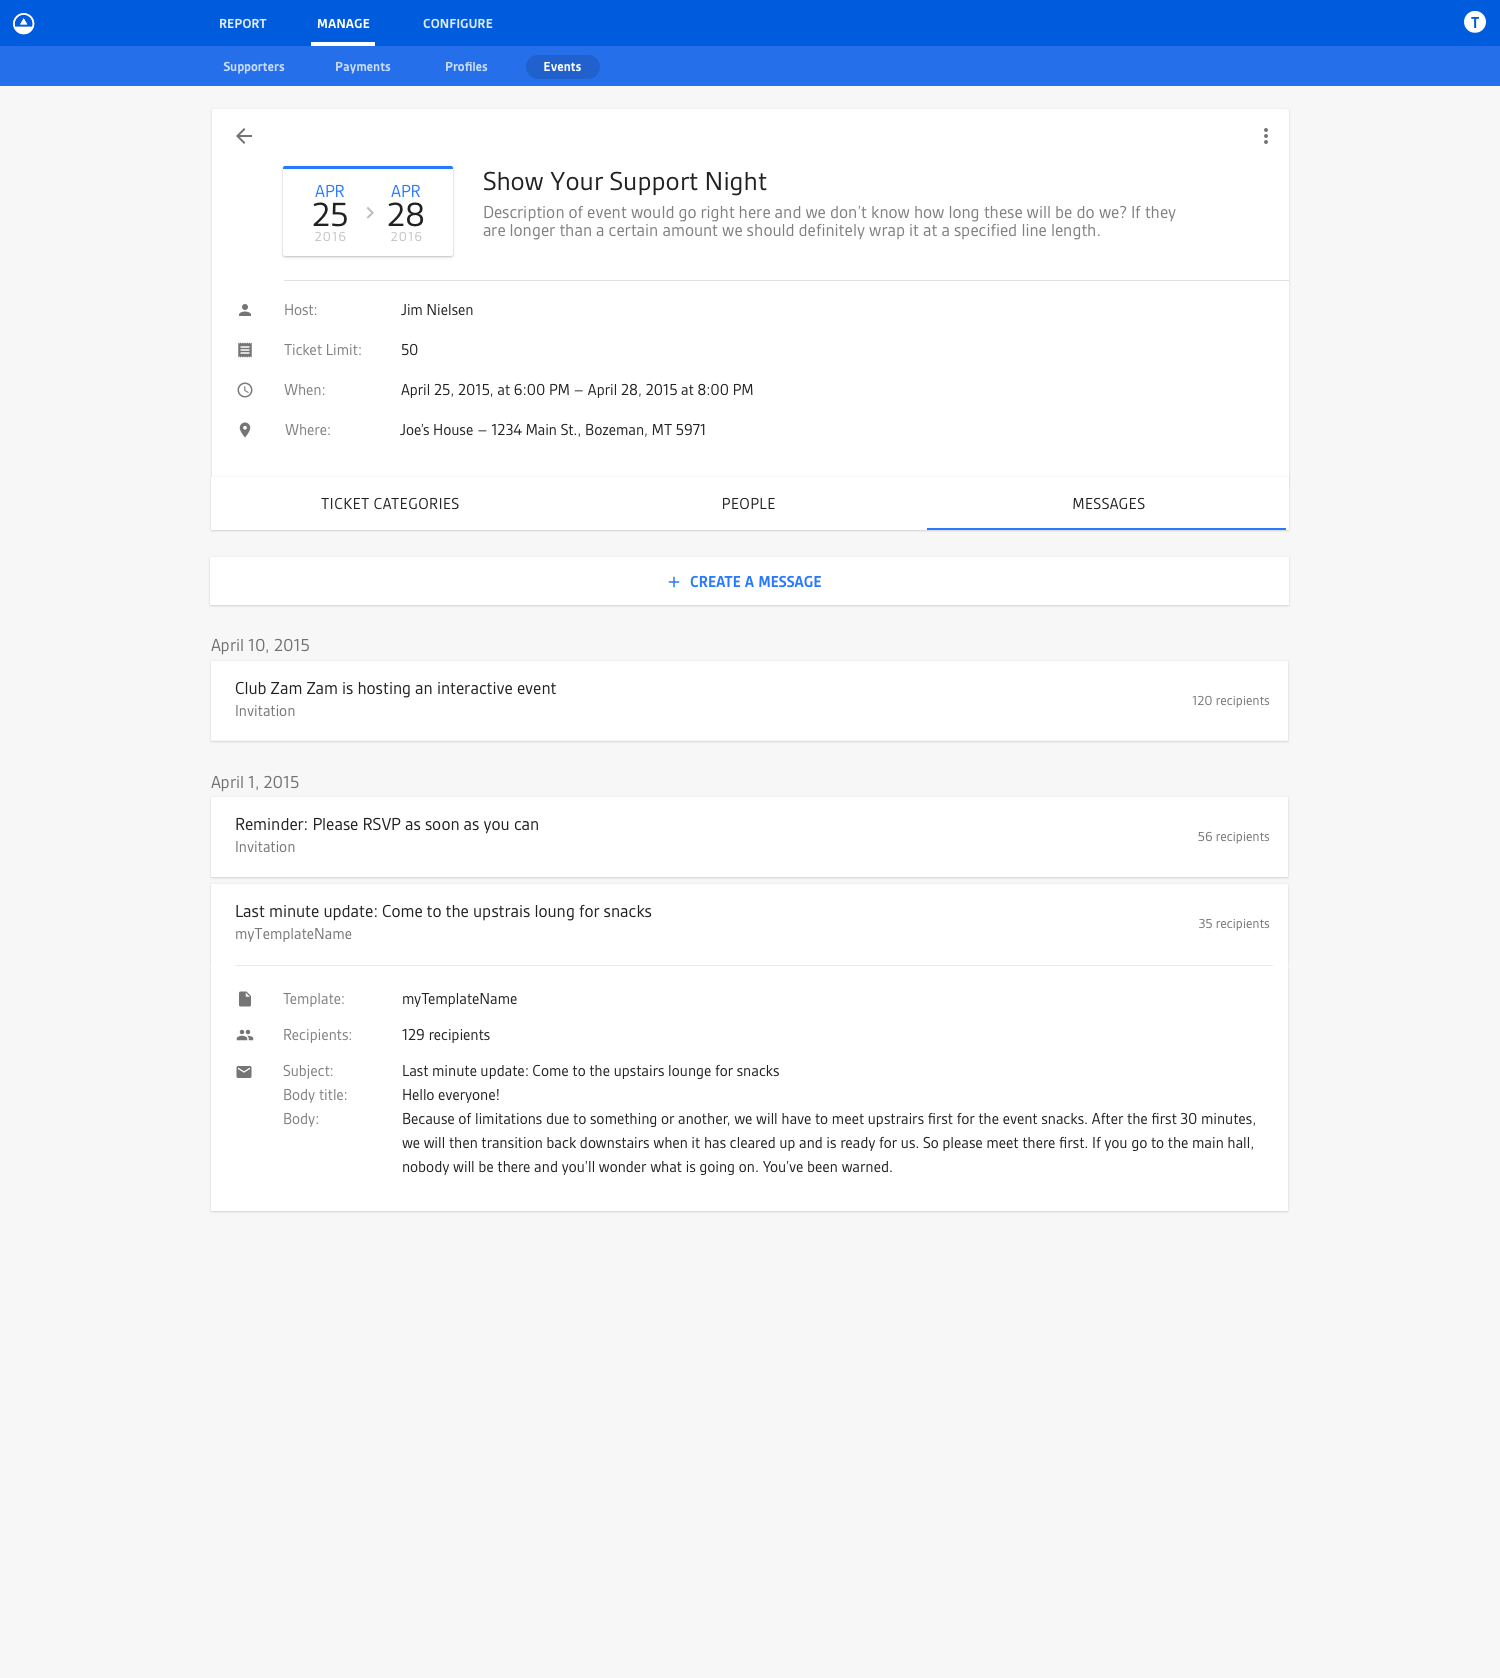Switch to the Payments sub-tab
Viewport: 1500px width, 1678px height.
coord(363,67)
